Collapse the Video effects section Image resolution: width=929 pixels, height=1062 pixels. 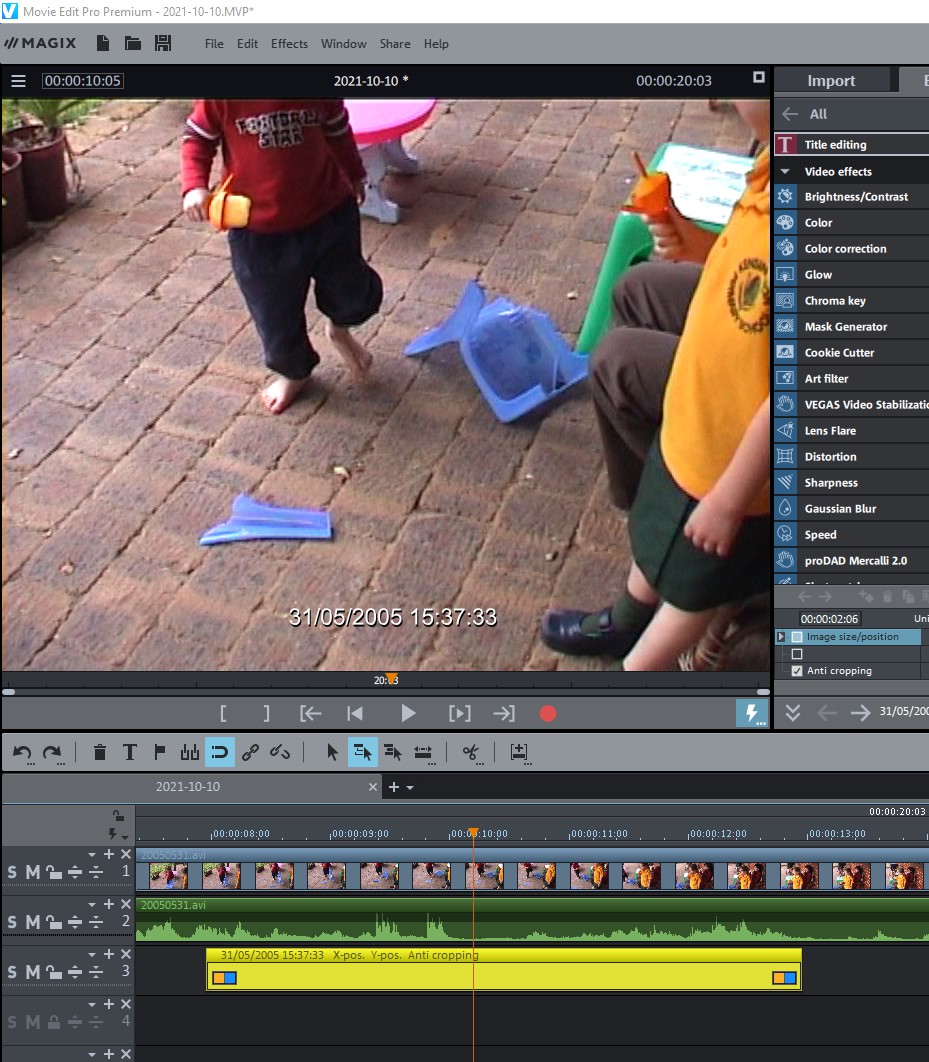pyautogui.click(x=785, y=172)
